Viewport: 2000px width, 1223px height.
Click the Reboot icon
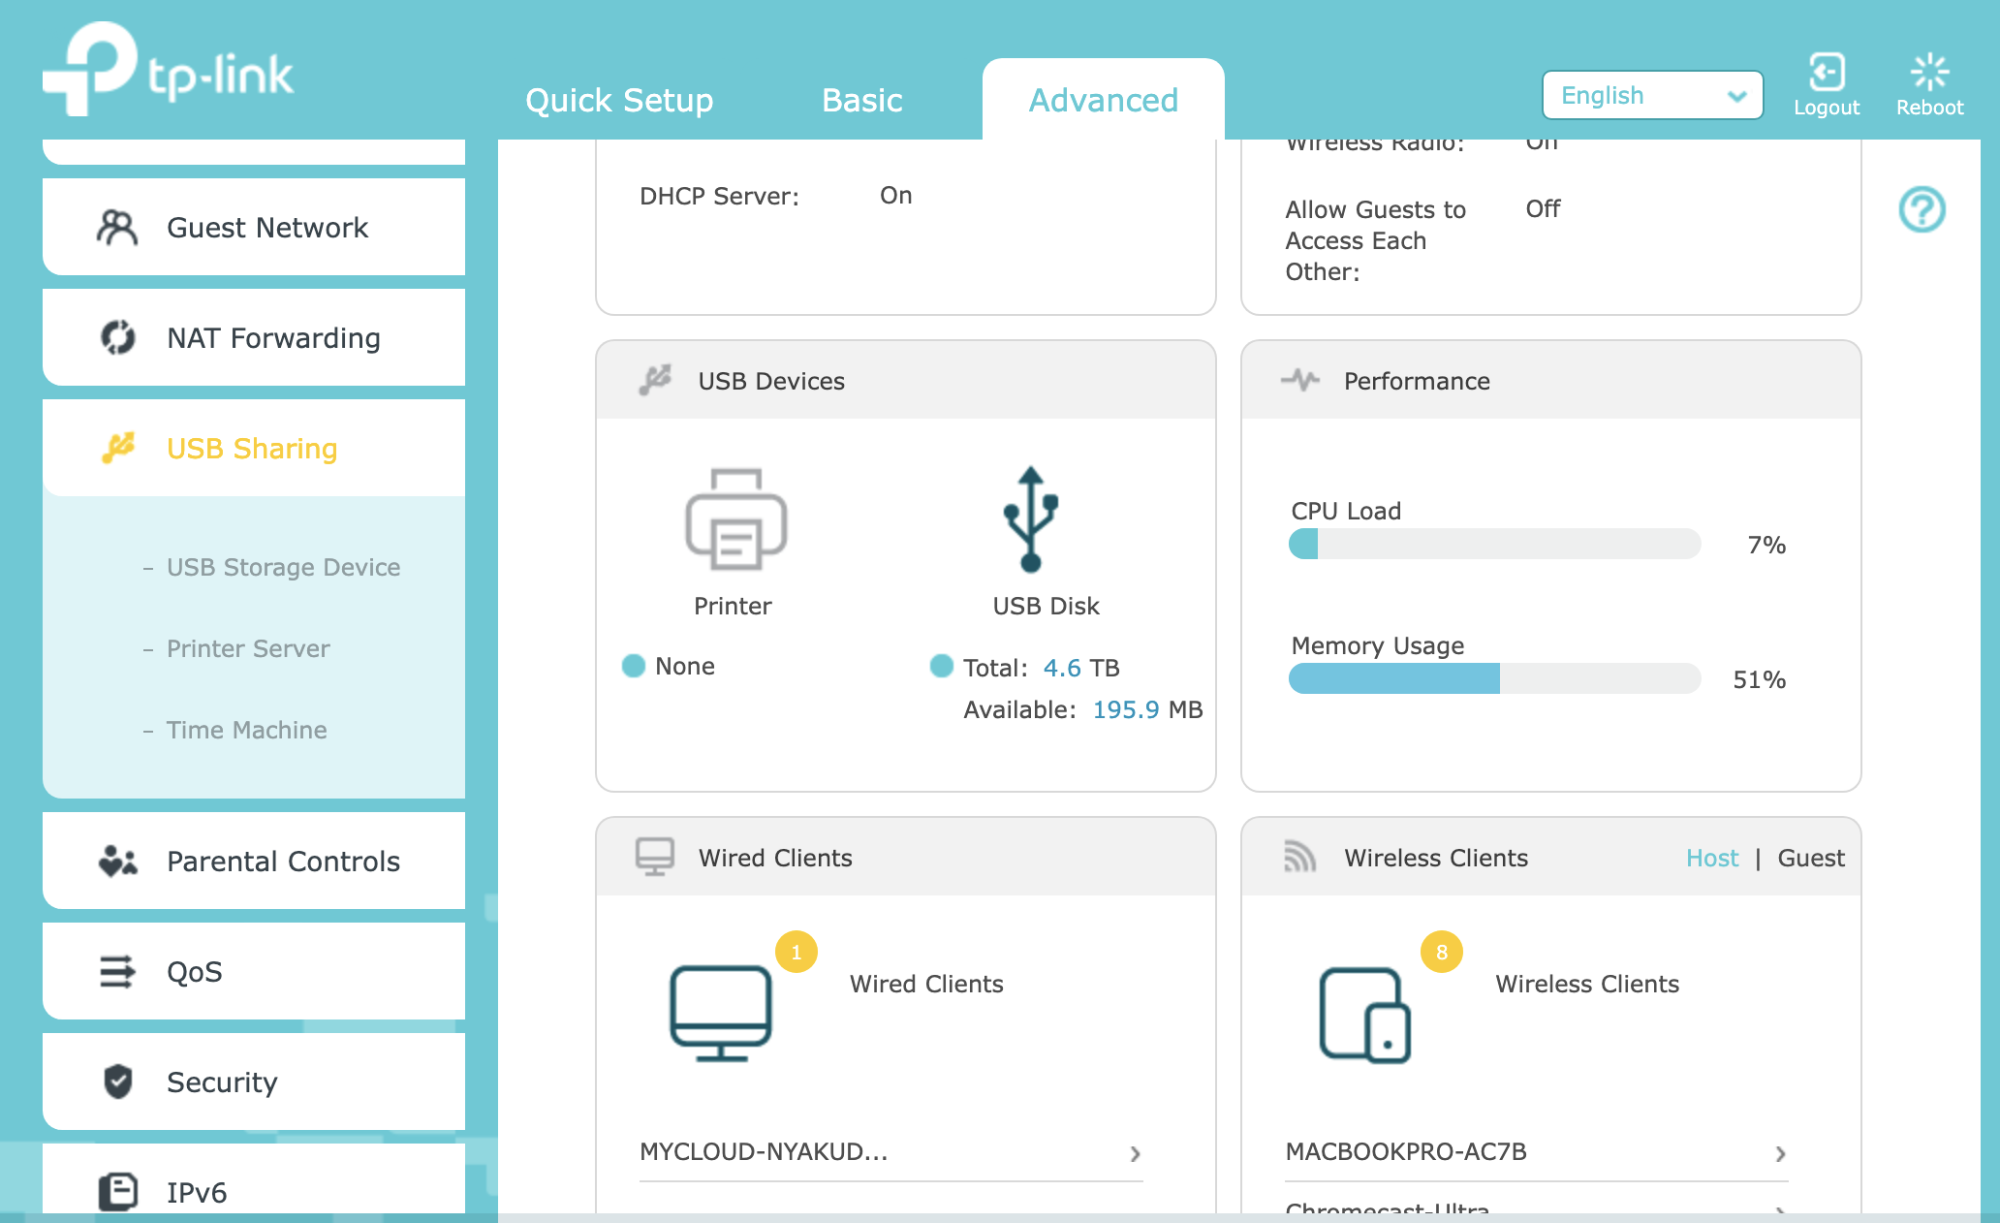pyautogui.click(x=1929, y=74)
